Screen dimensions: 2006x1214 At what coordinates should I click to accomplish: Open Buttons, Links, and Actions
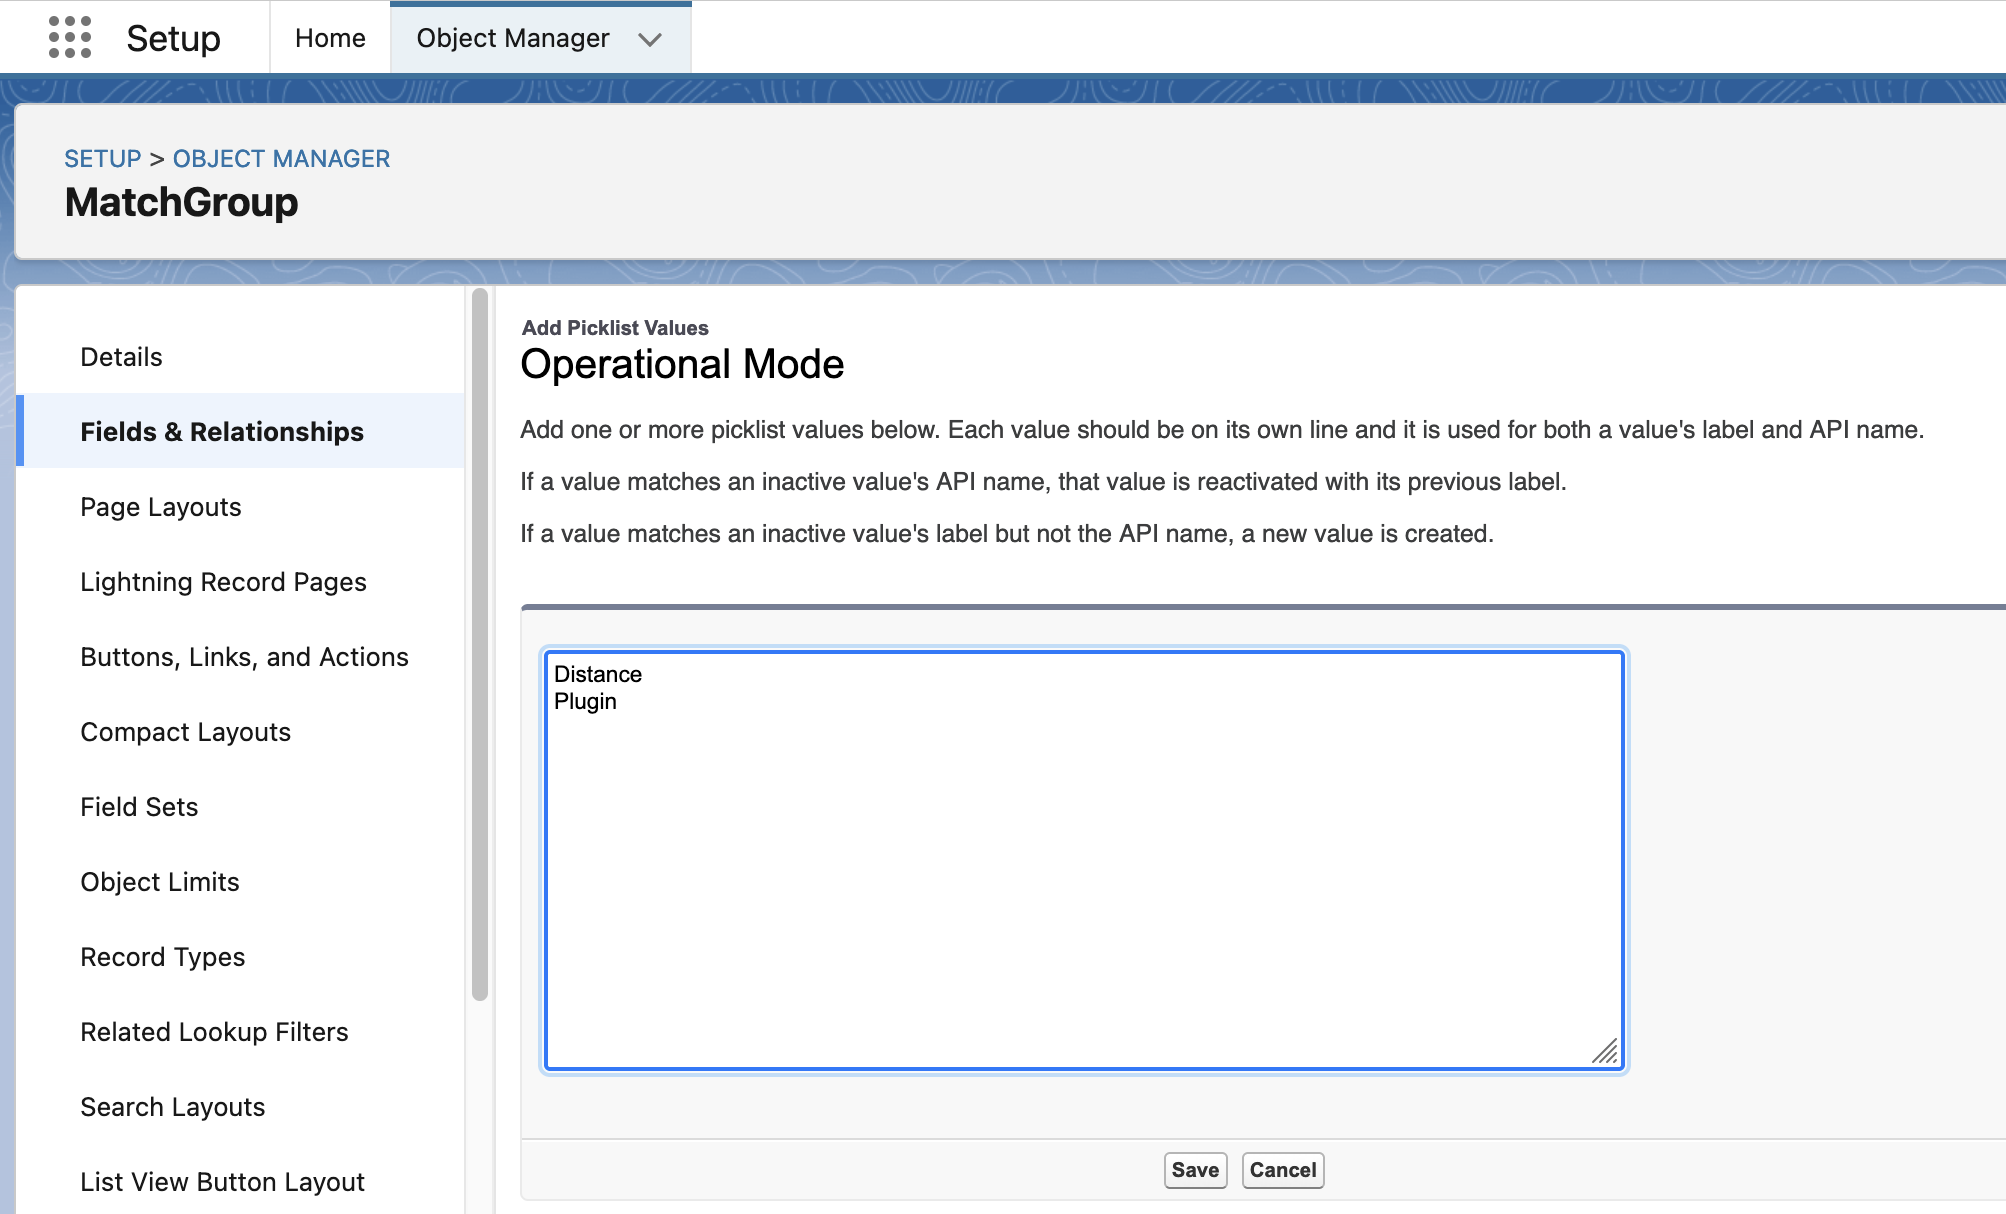[240, 657]
